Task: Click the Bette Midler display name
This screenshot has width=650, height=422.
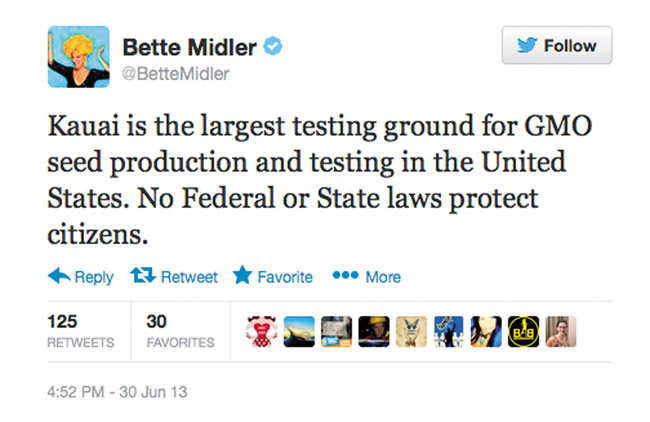Action: coord(189,47)
